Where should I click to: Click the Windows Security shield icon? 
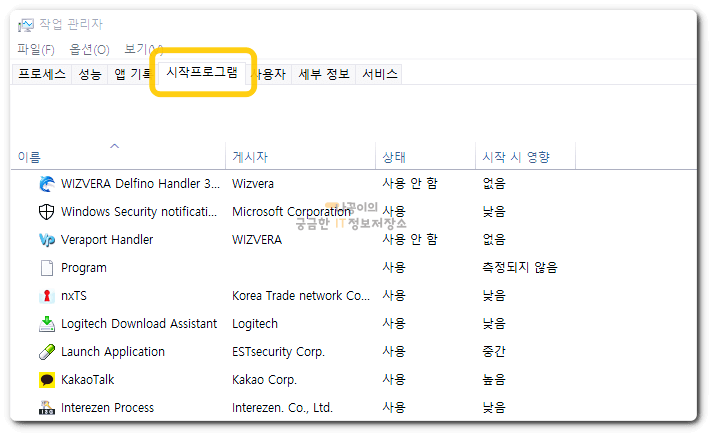pyautogui.click(x=47, y=212)
